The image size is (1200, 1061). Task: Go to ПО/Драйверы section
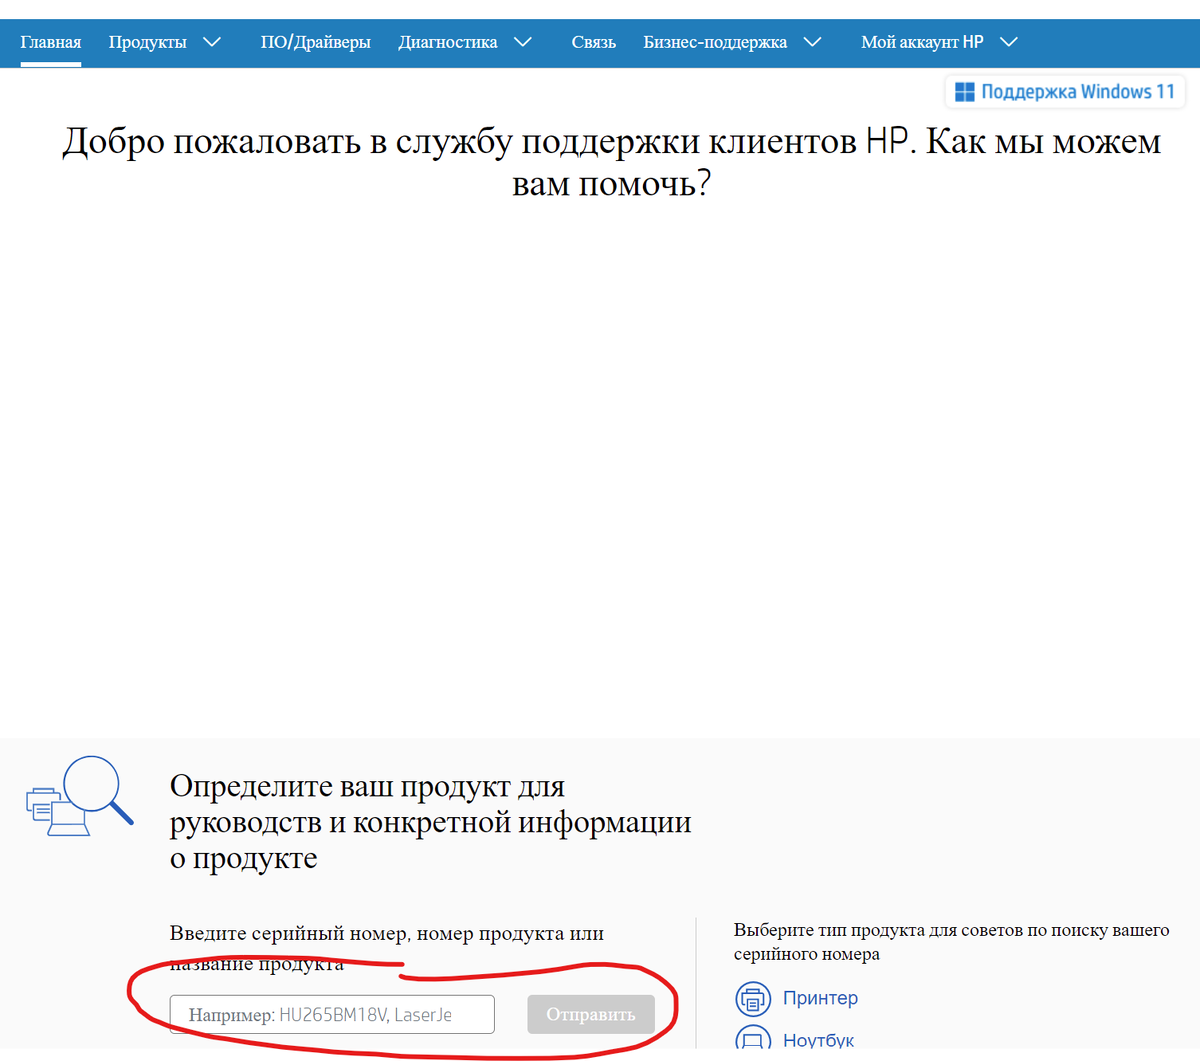316,42
